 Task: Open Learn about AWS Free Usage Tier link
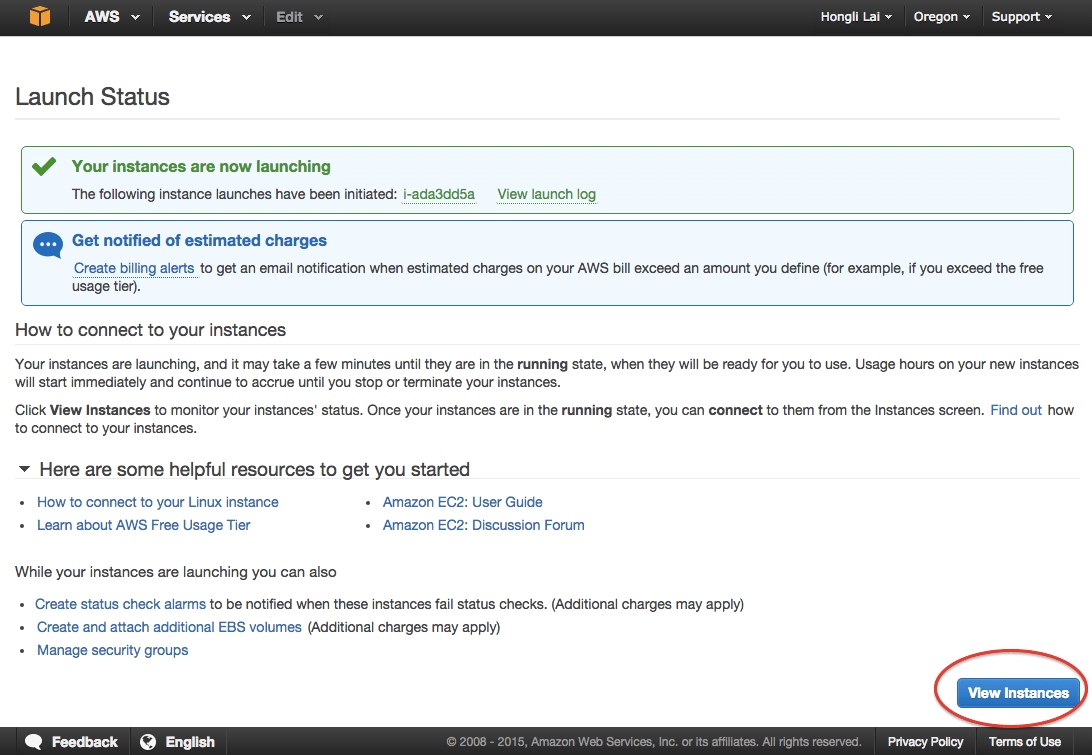click(x=143, y=525)
